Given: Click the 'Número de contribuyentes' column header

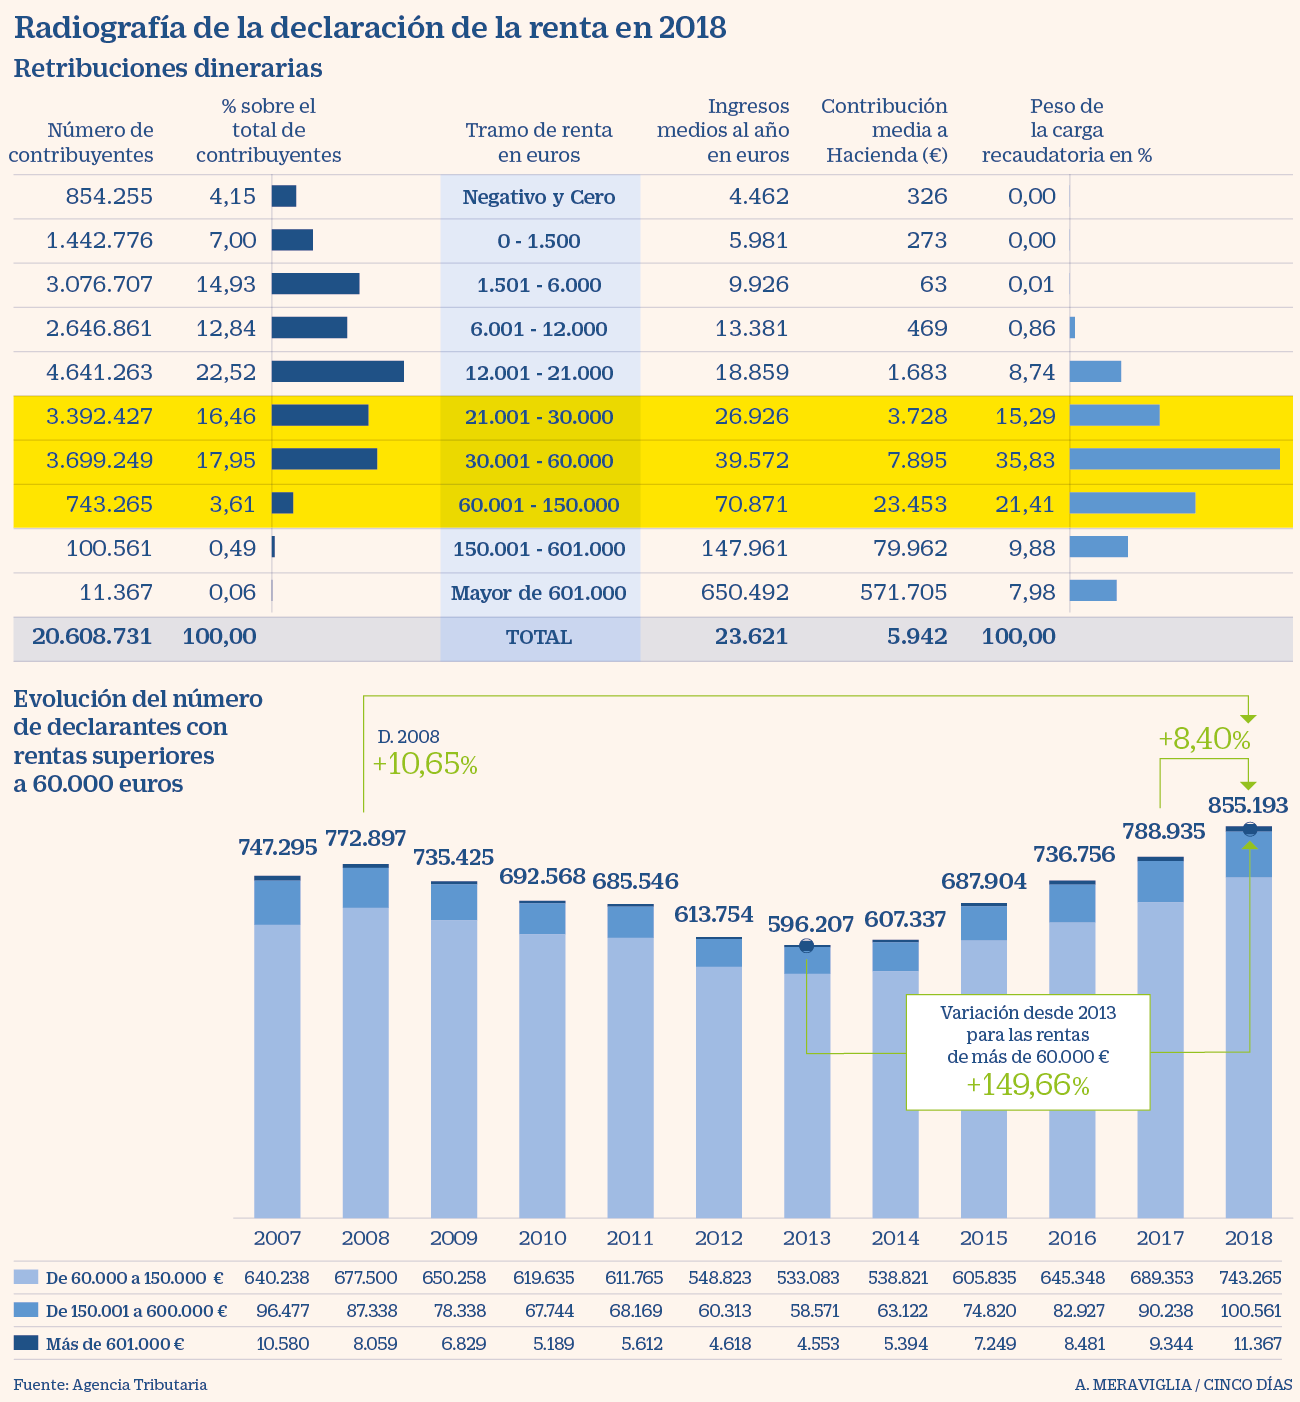Looking at the screenshot, I should tap(81, 142).
